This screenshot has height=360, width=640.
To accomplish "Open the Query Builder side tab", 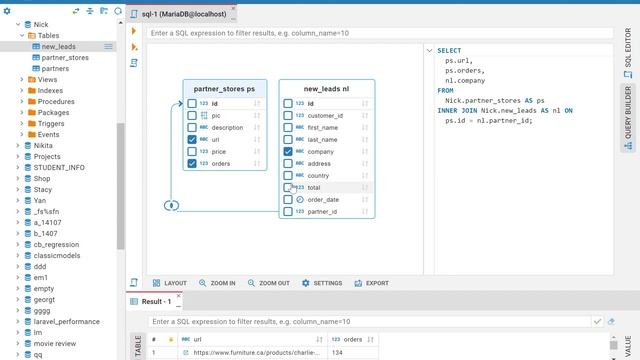I will 628,118.
